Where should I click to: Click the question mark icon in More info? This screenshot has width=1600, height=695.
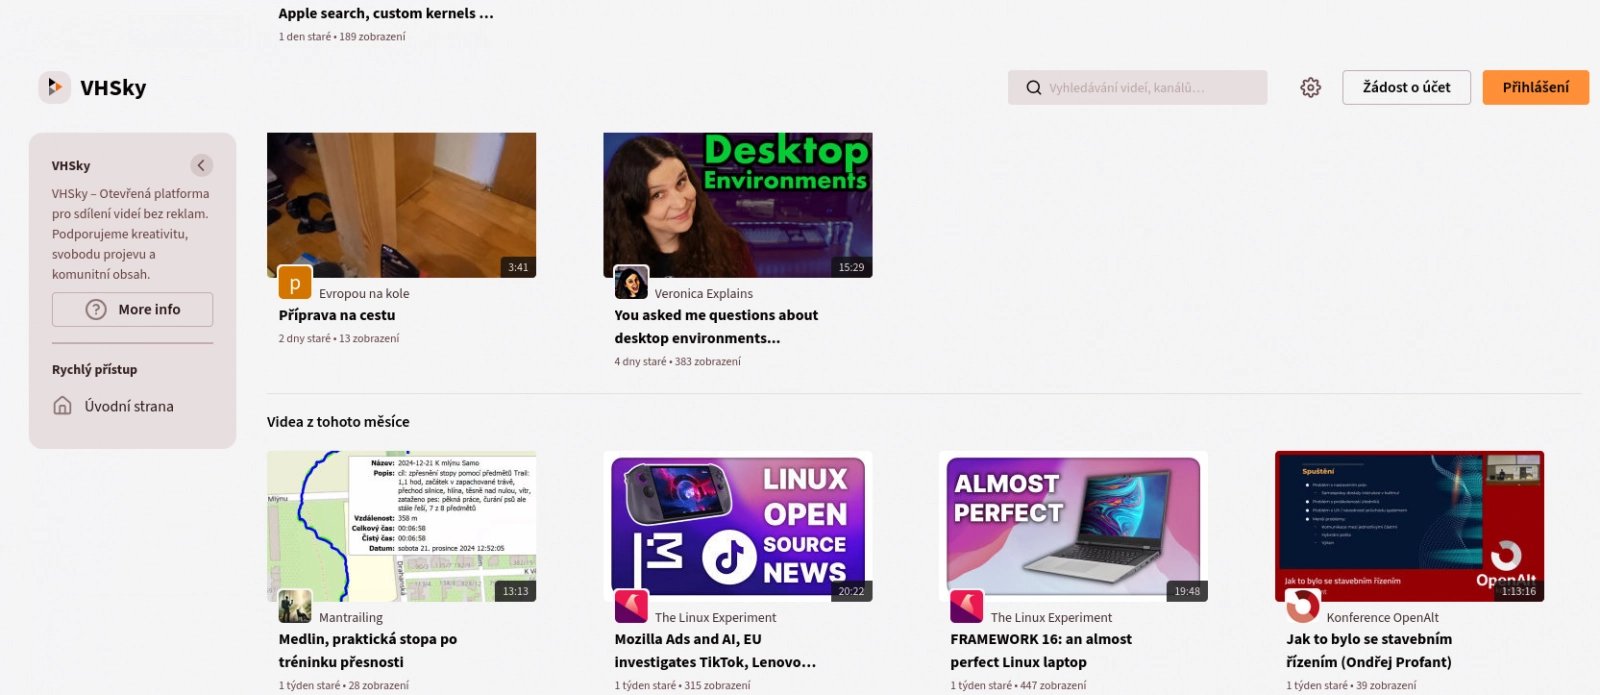(x=96, y=310)
